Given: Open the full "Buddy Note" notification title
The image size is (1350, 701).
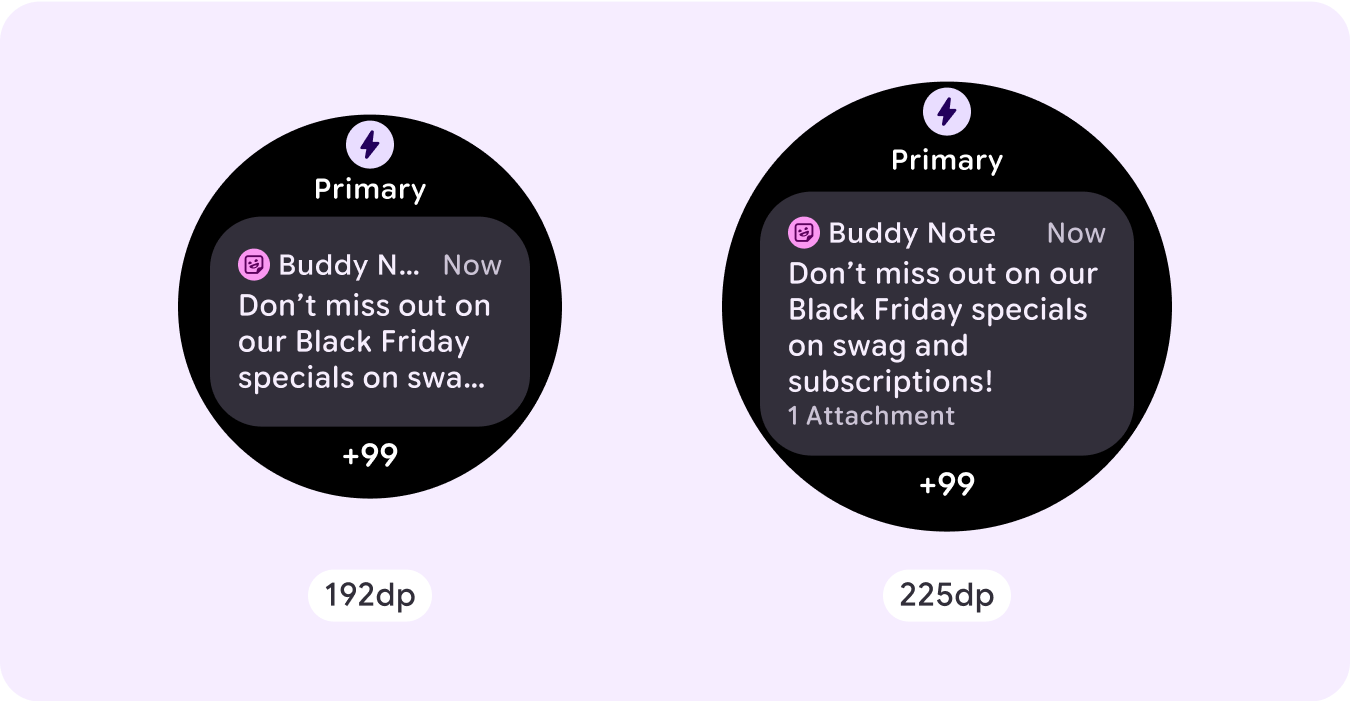Looking at the screenshot, I should [x=912, y=234].
